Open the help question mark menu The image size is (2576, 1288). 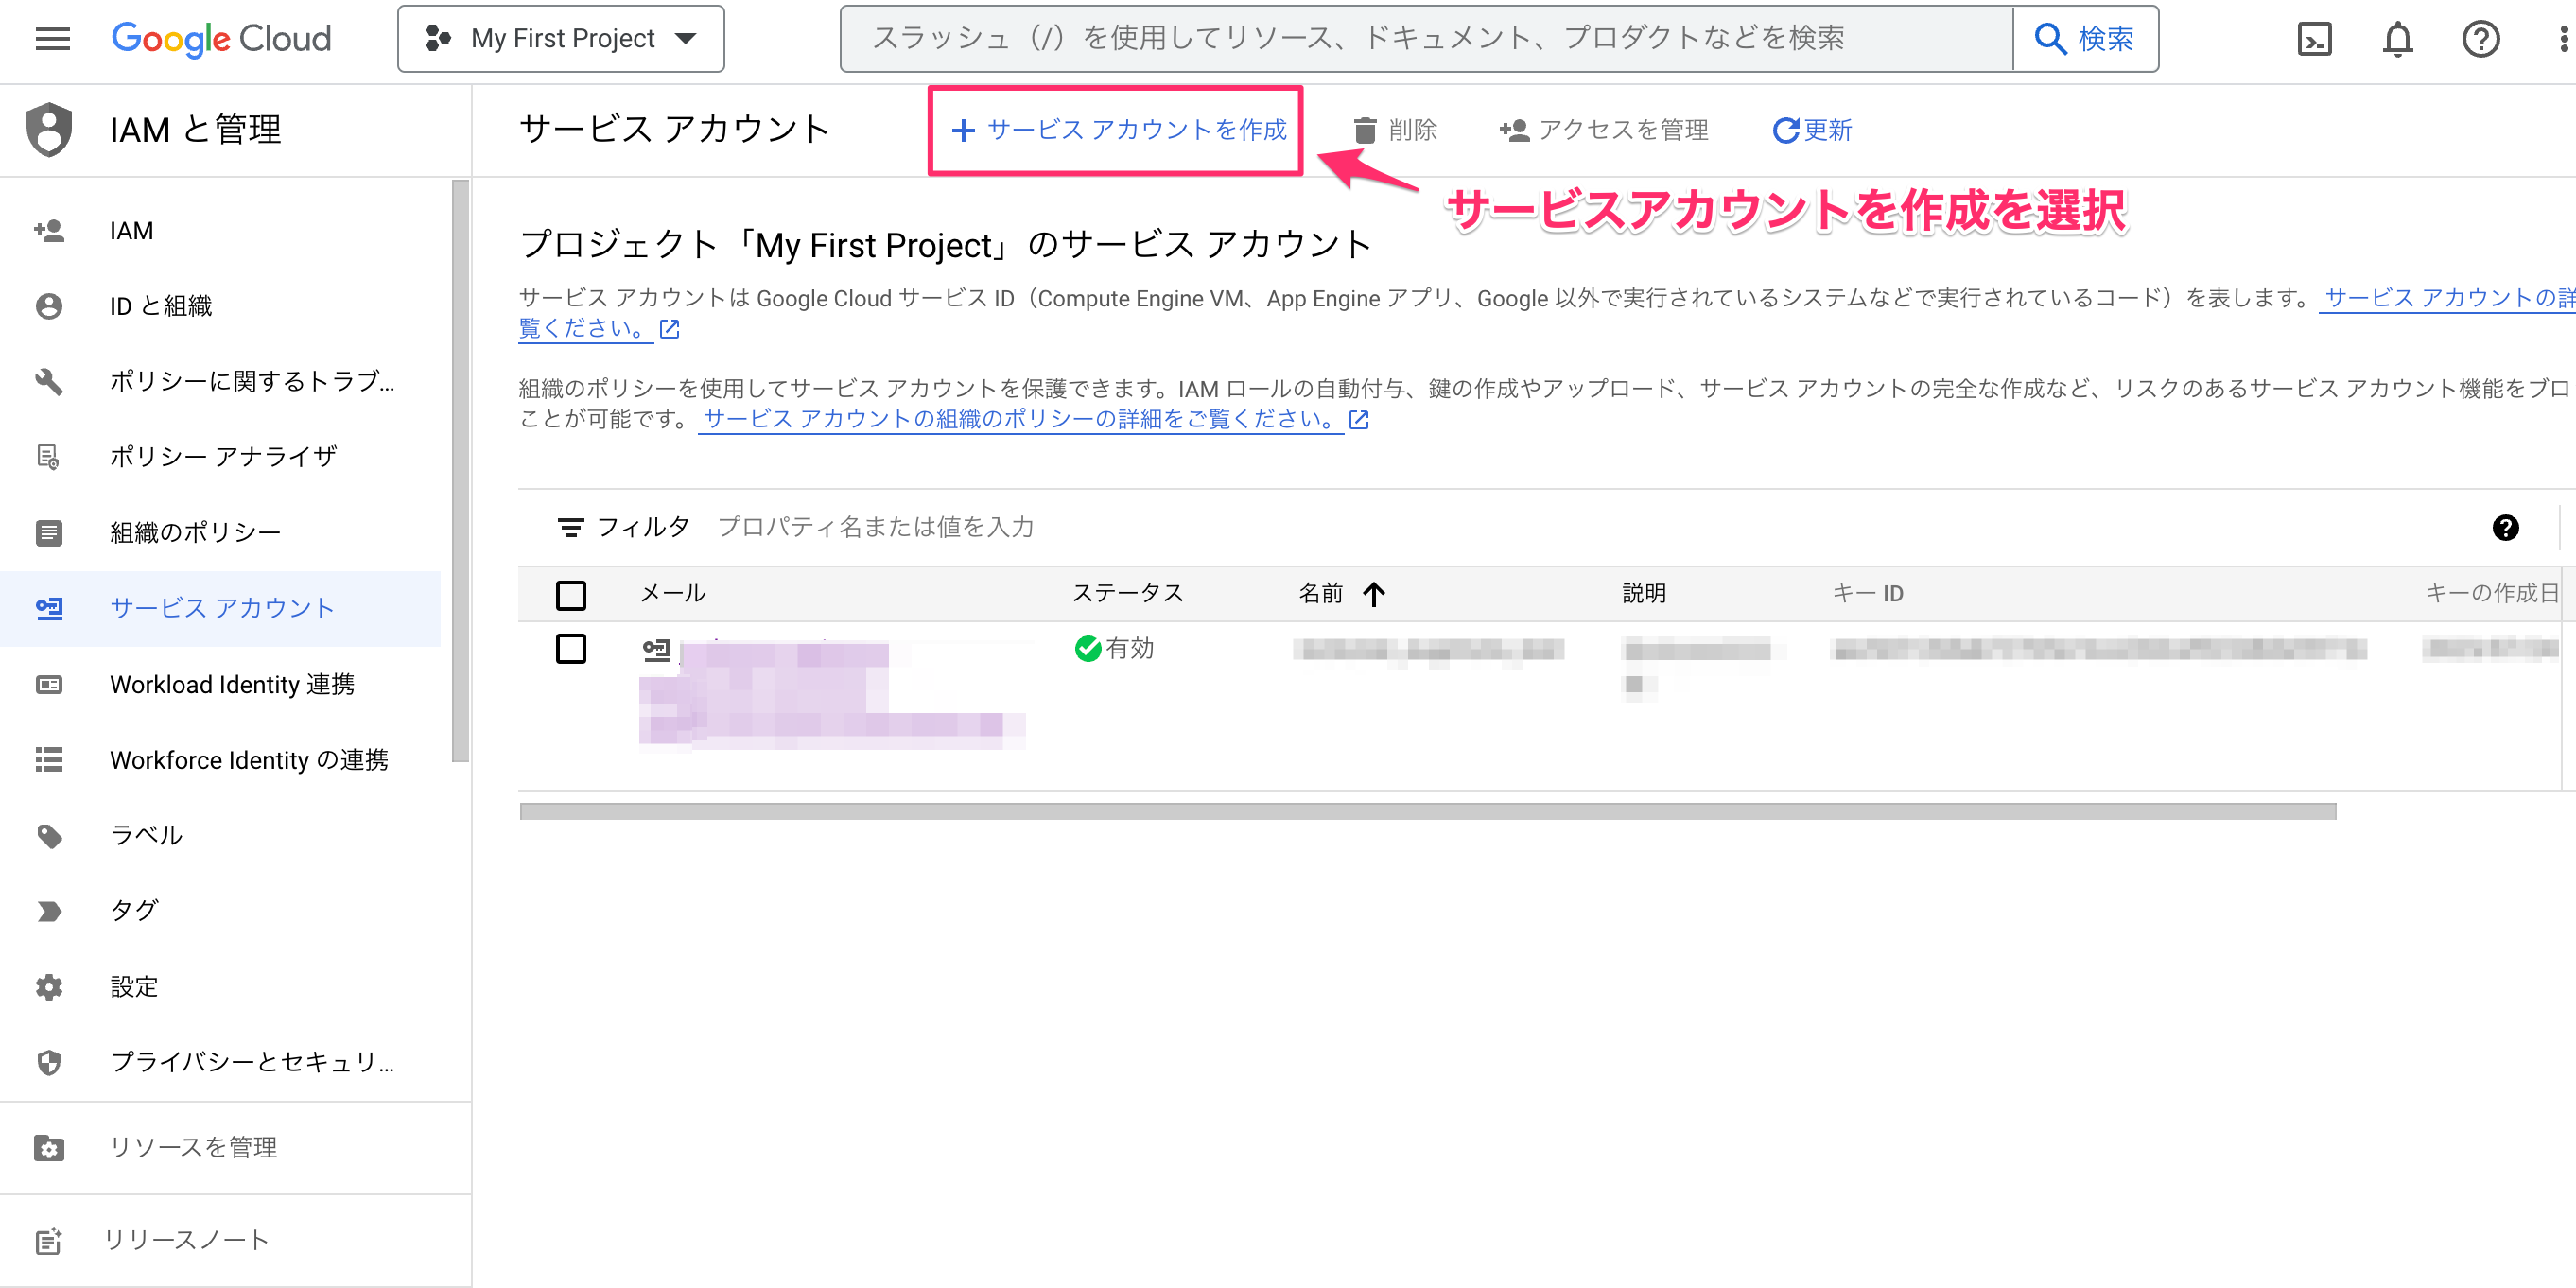coord(2480,38)
